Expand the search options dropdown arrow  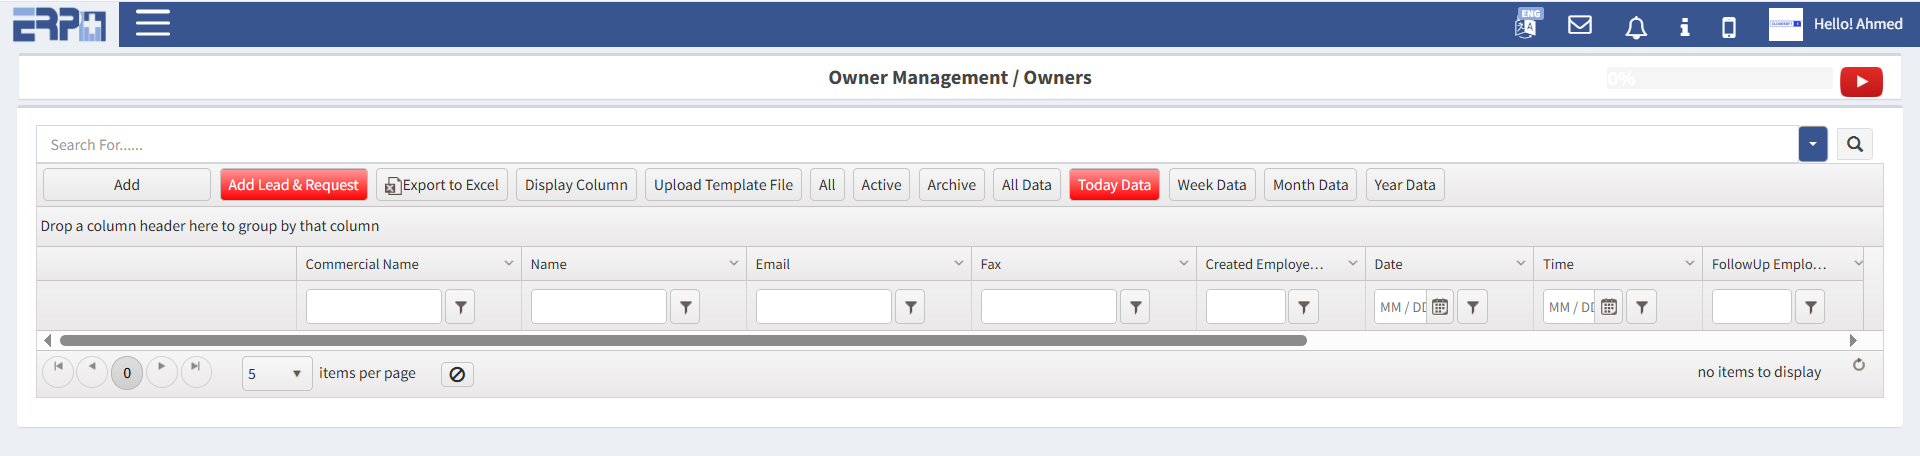coord(1812,144)
